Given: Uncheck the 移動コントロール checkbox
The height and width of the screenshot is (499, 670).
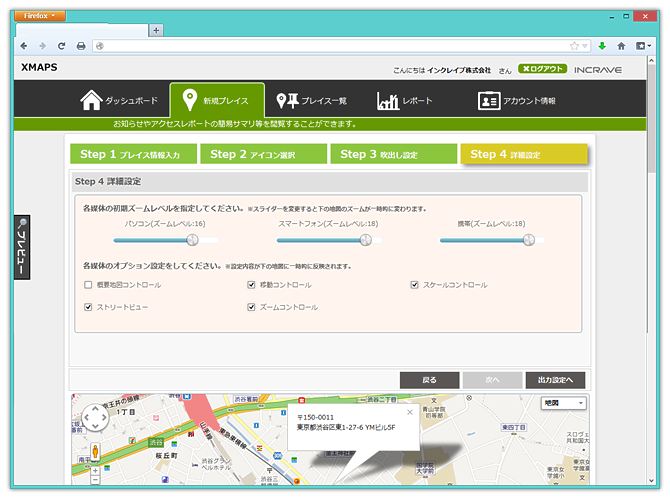Looking at the screenshot, I should pos(251,285).
